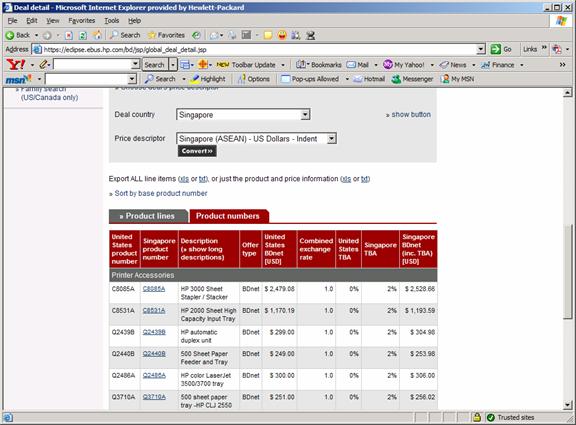Open the Edit menu

(x=32, y=21)
